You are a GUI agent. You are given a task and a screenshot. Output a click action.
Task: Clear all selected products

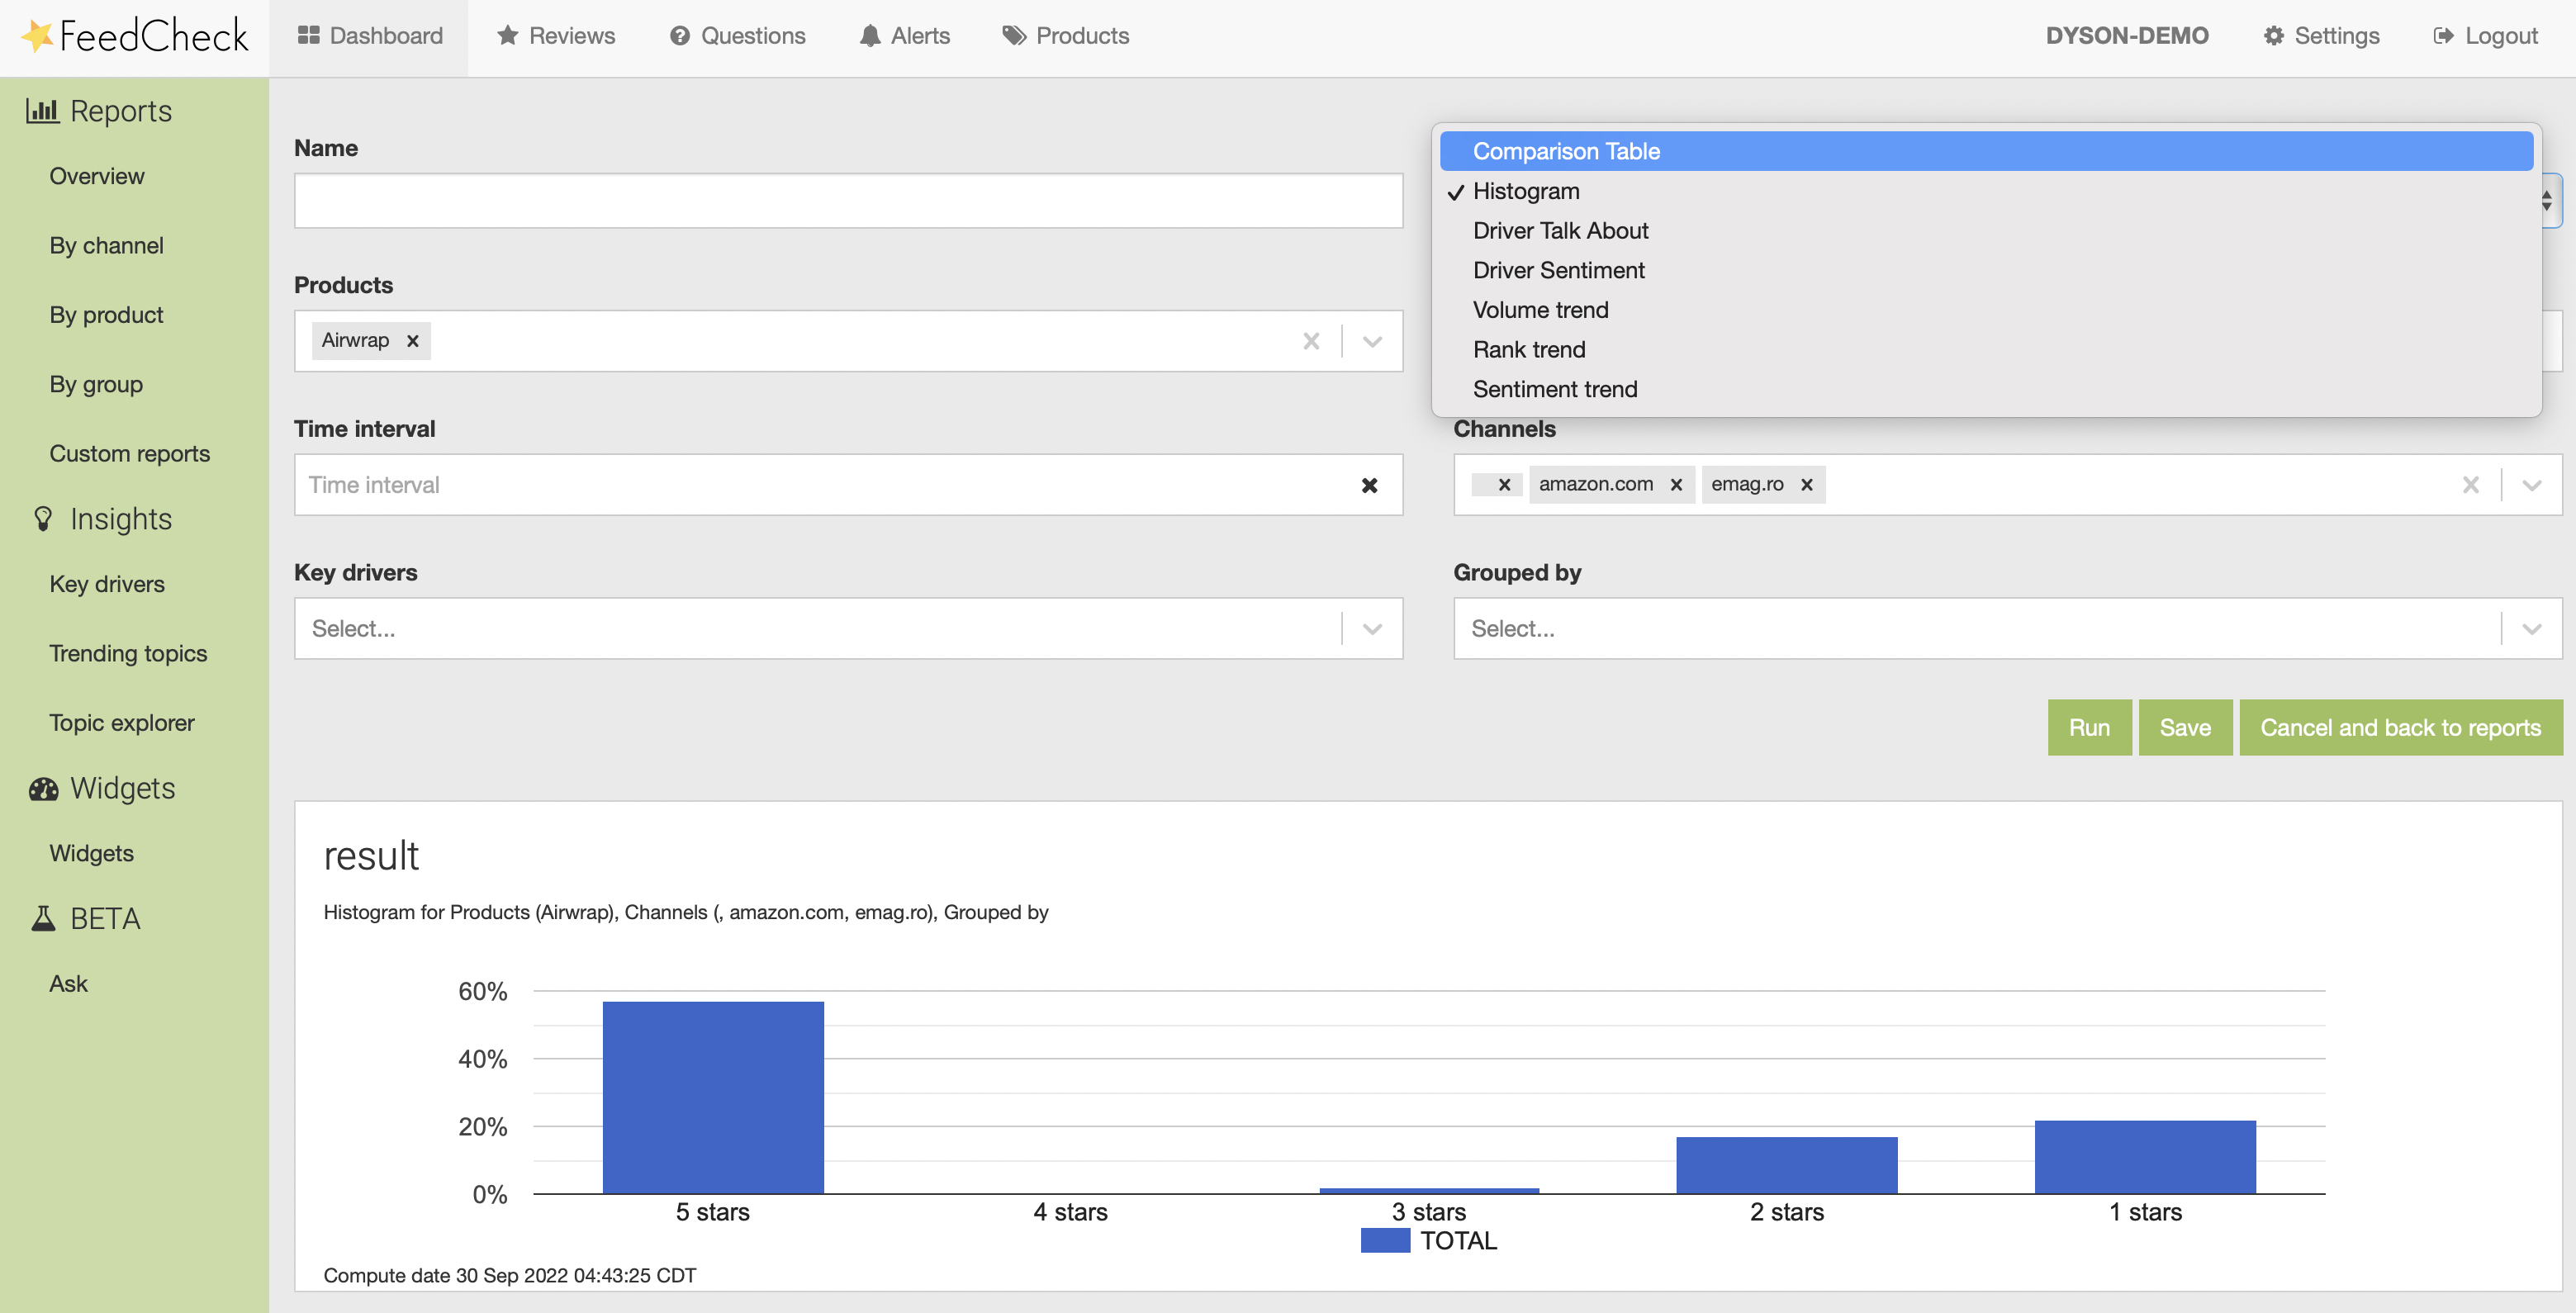(x=1311, y=341)
